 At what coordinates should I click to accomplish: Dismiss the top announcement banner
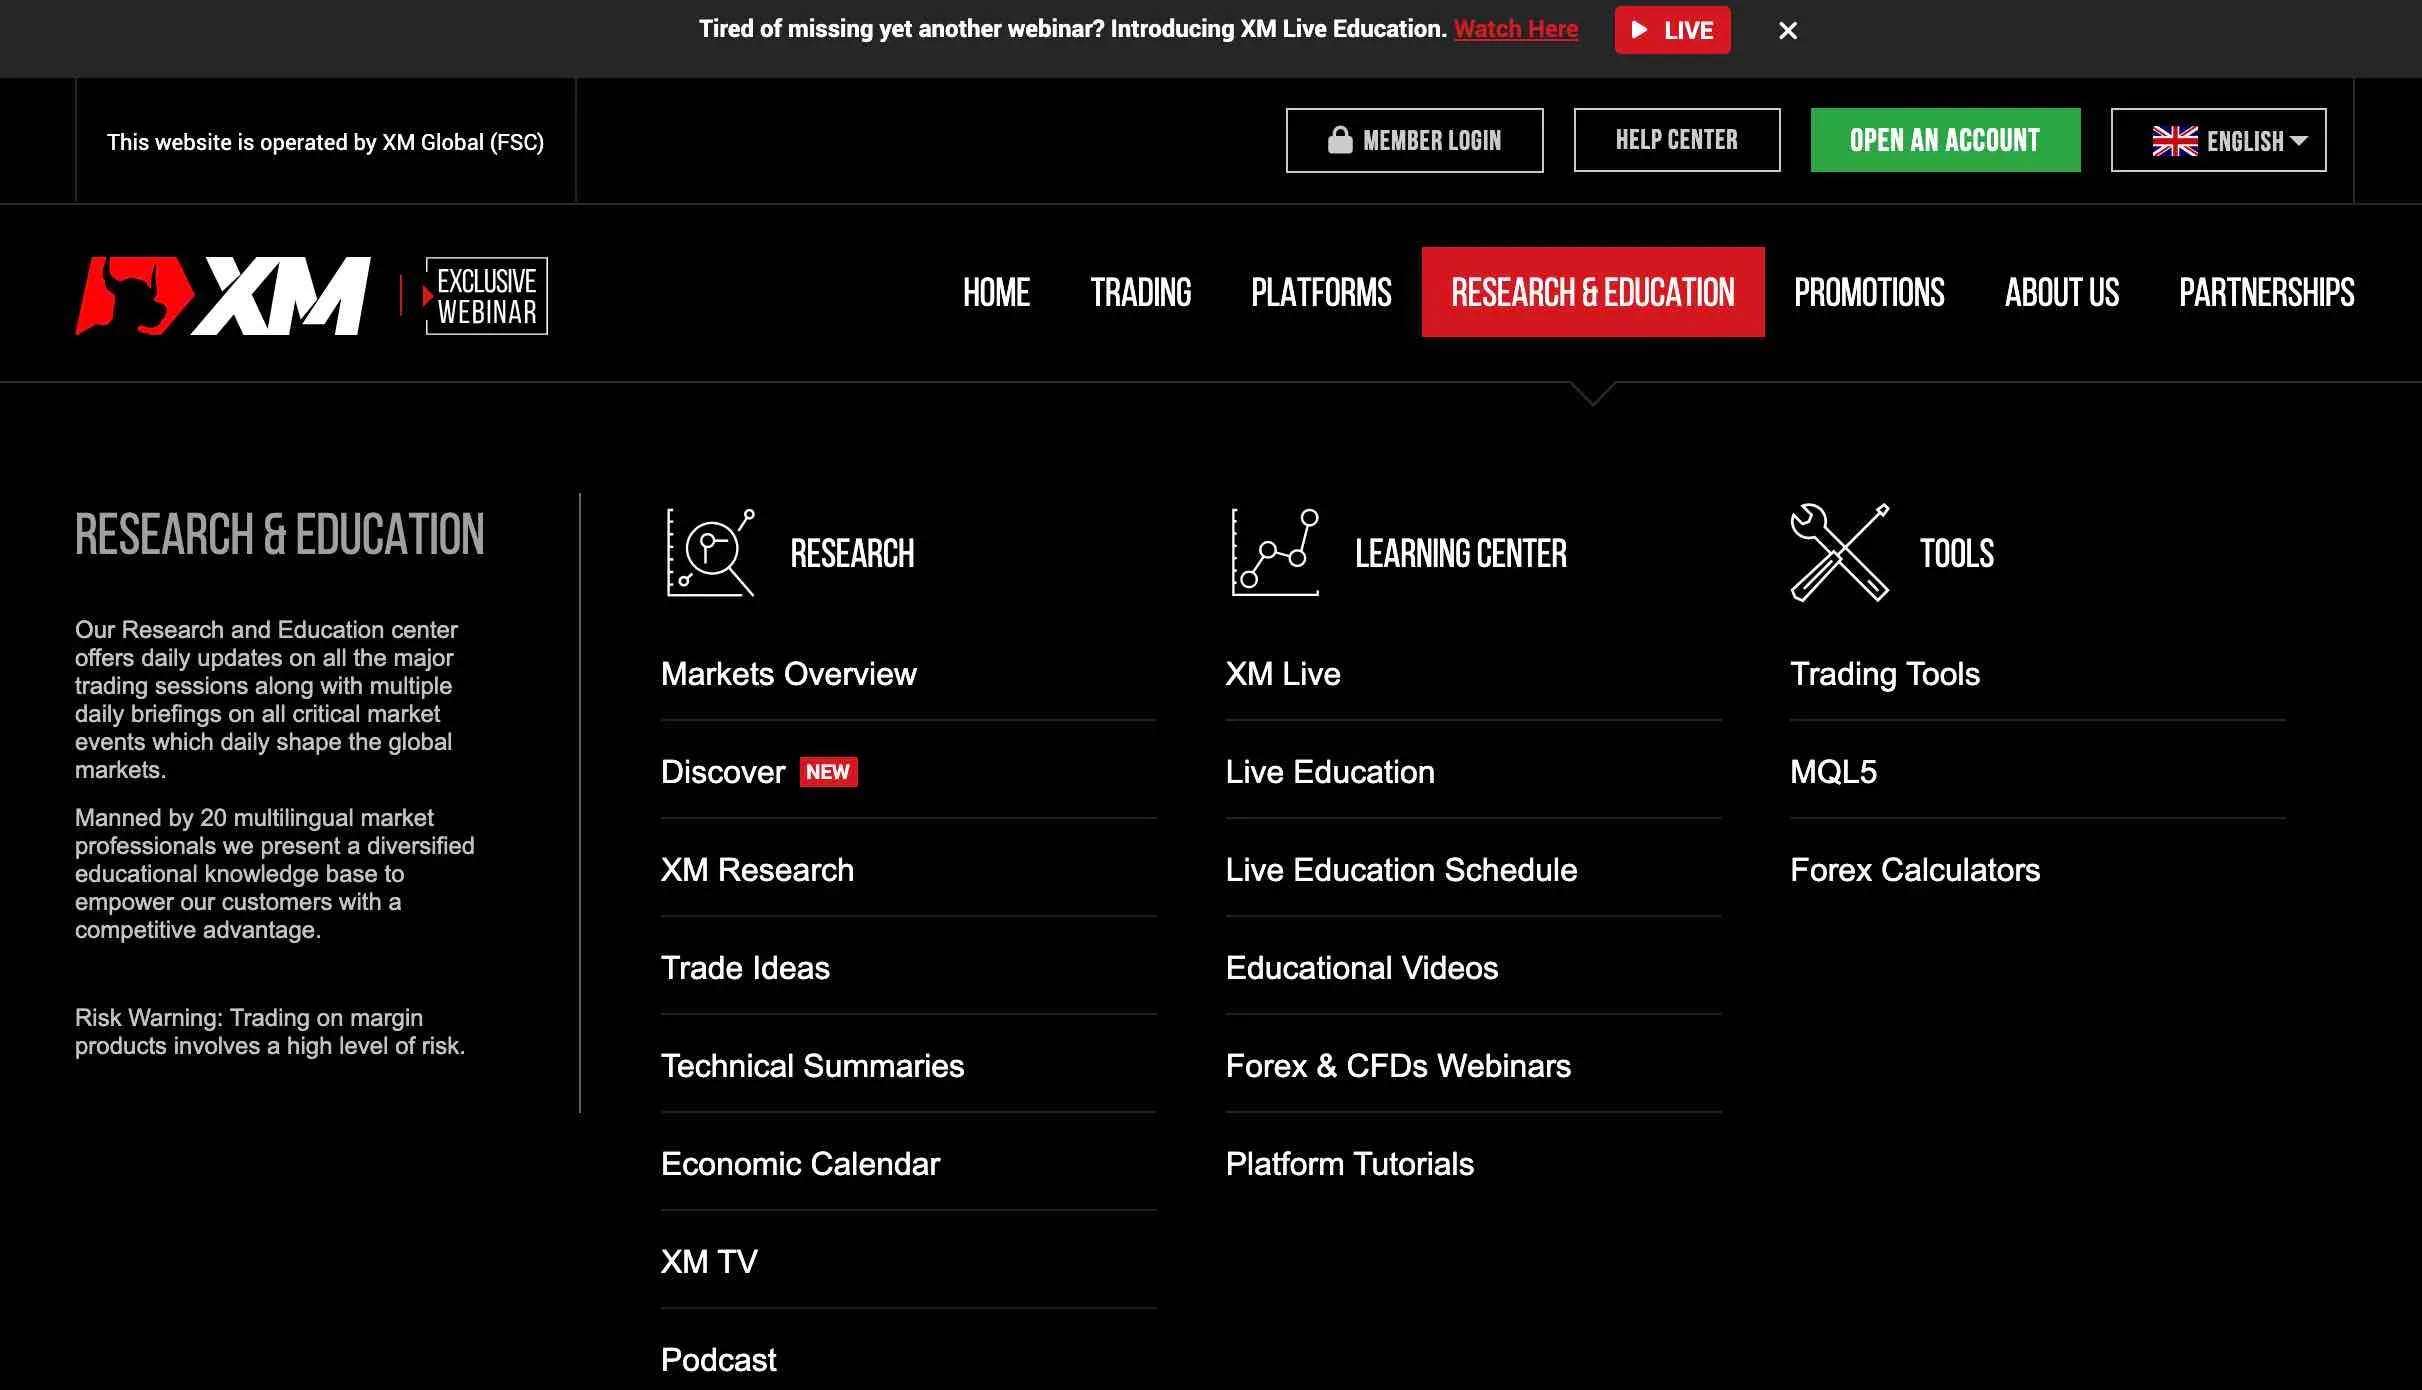tap(1788, 31)
